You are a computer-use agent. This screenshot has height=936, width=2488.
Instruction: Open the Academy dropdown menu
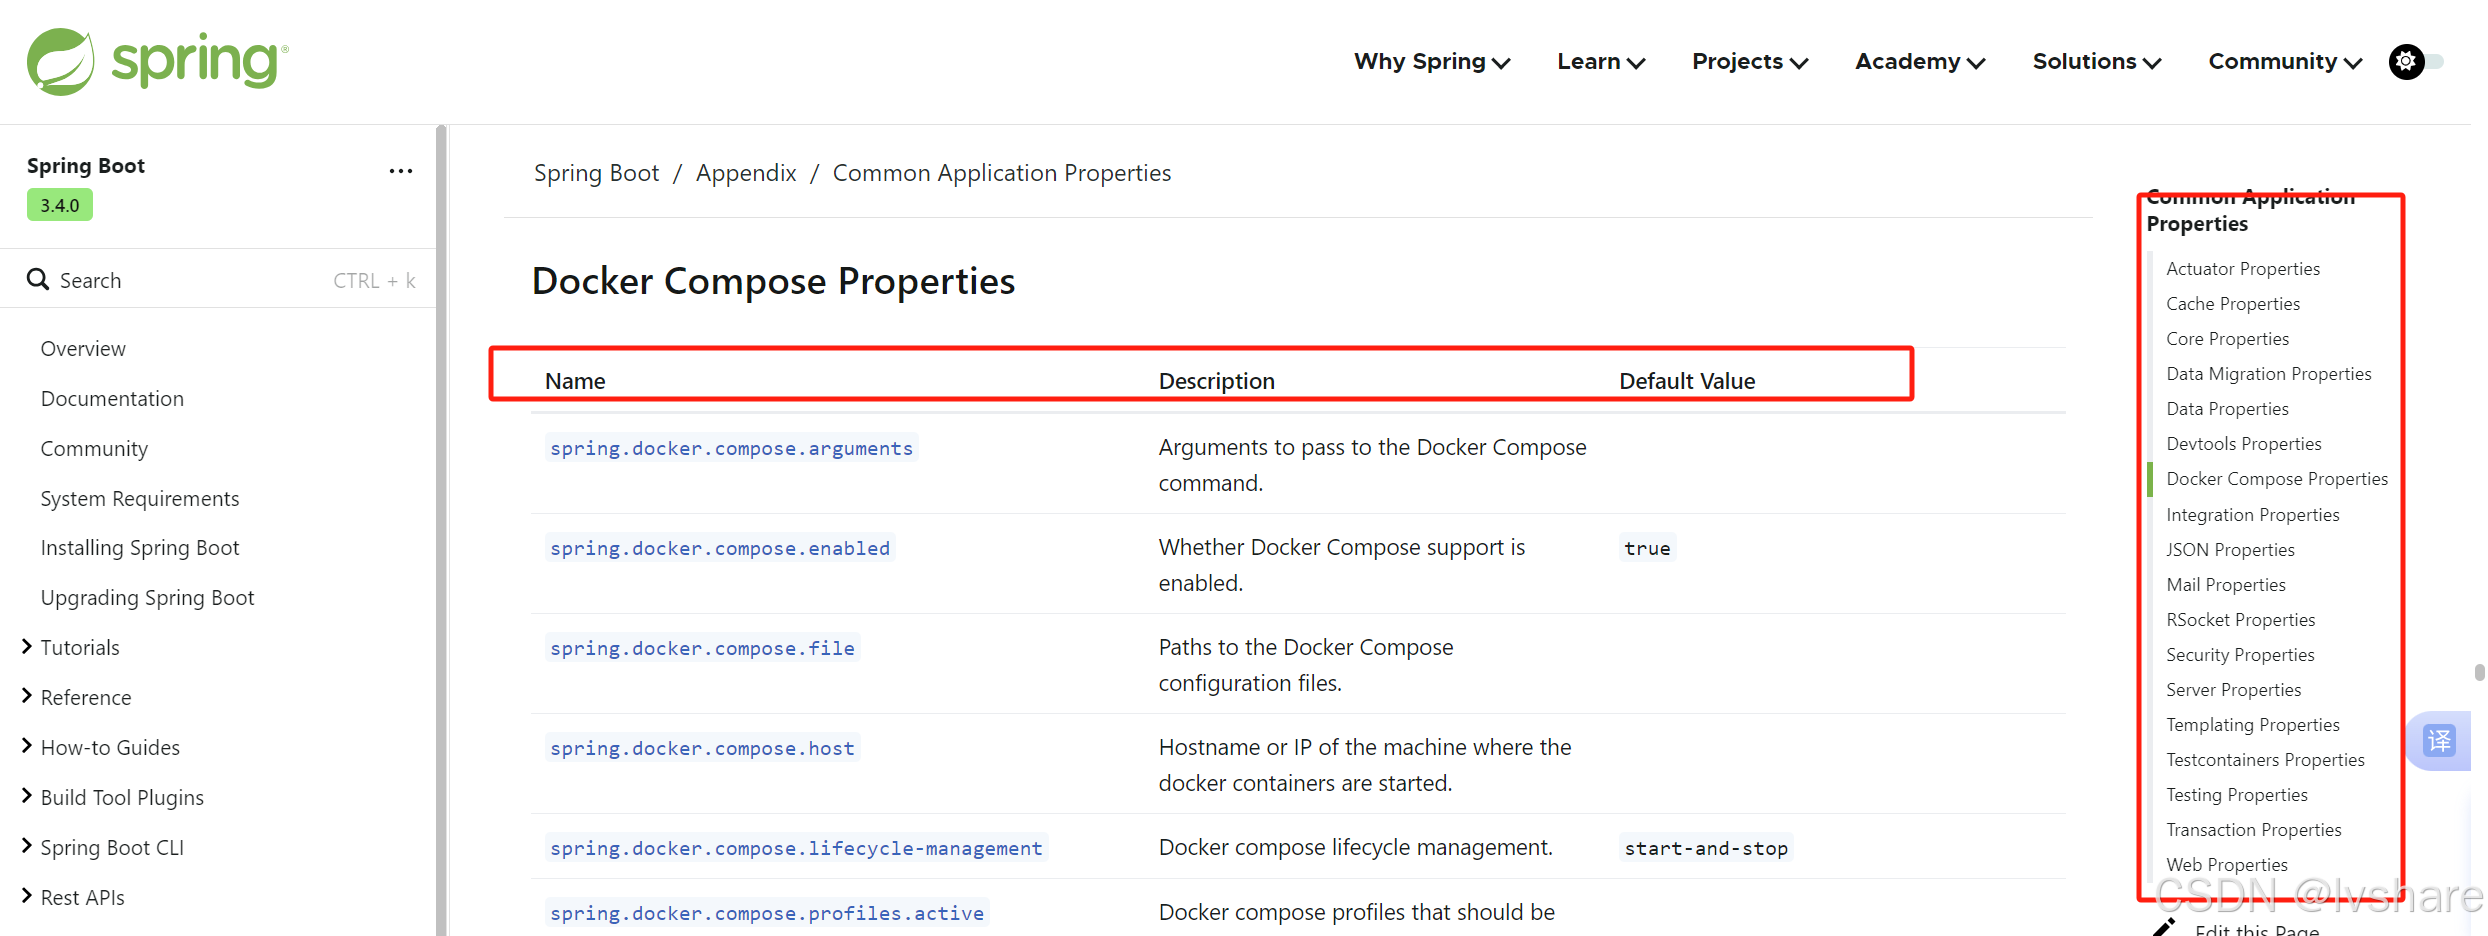(x=1920, y=62)
